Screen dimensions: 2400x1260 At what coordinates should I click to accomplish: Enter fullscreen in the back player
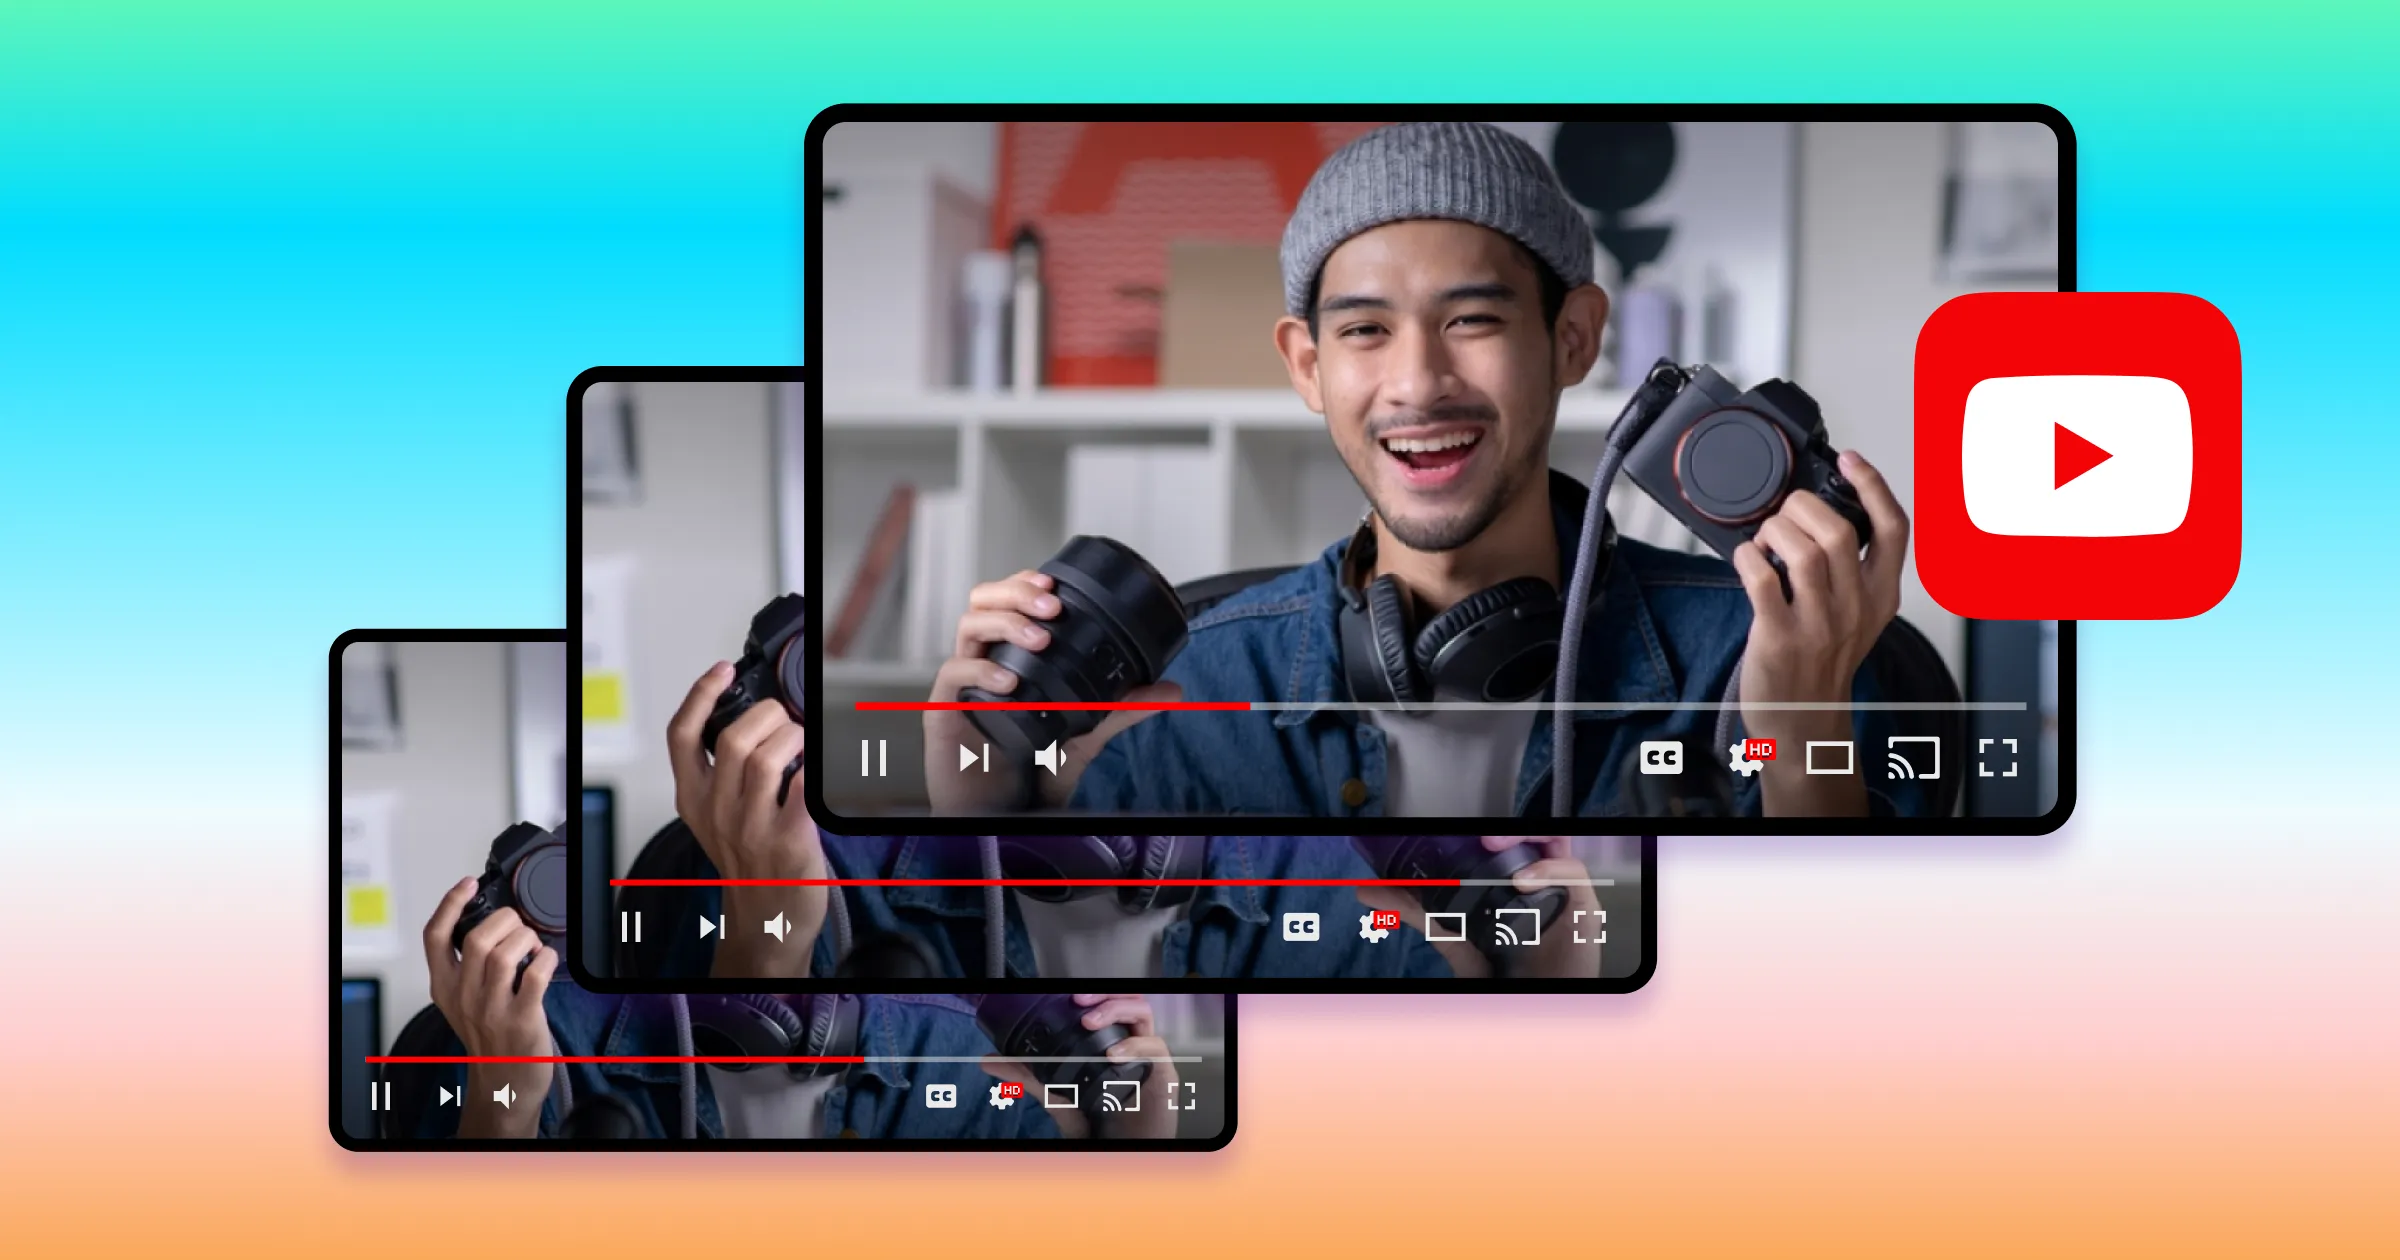coord(1181,1096)
